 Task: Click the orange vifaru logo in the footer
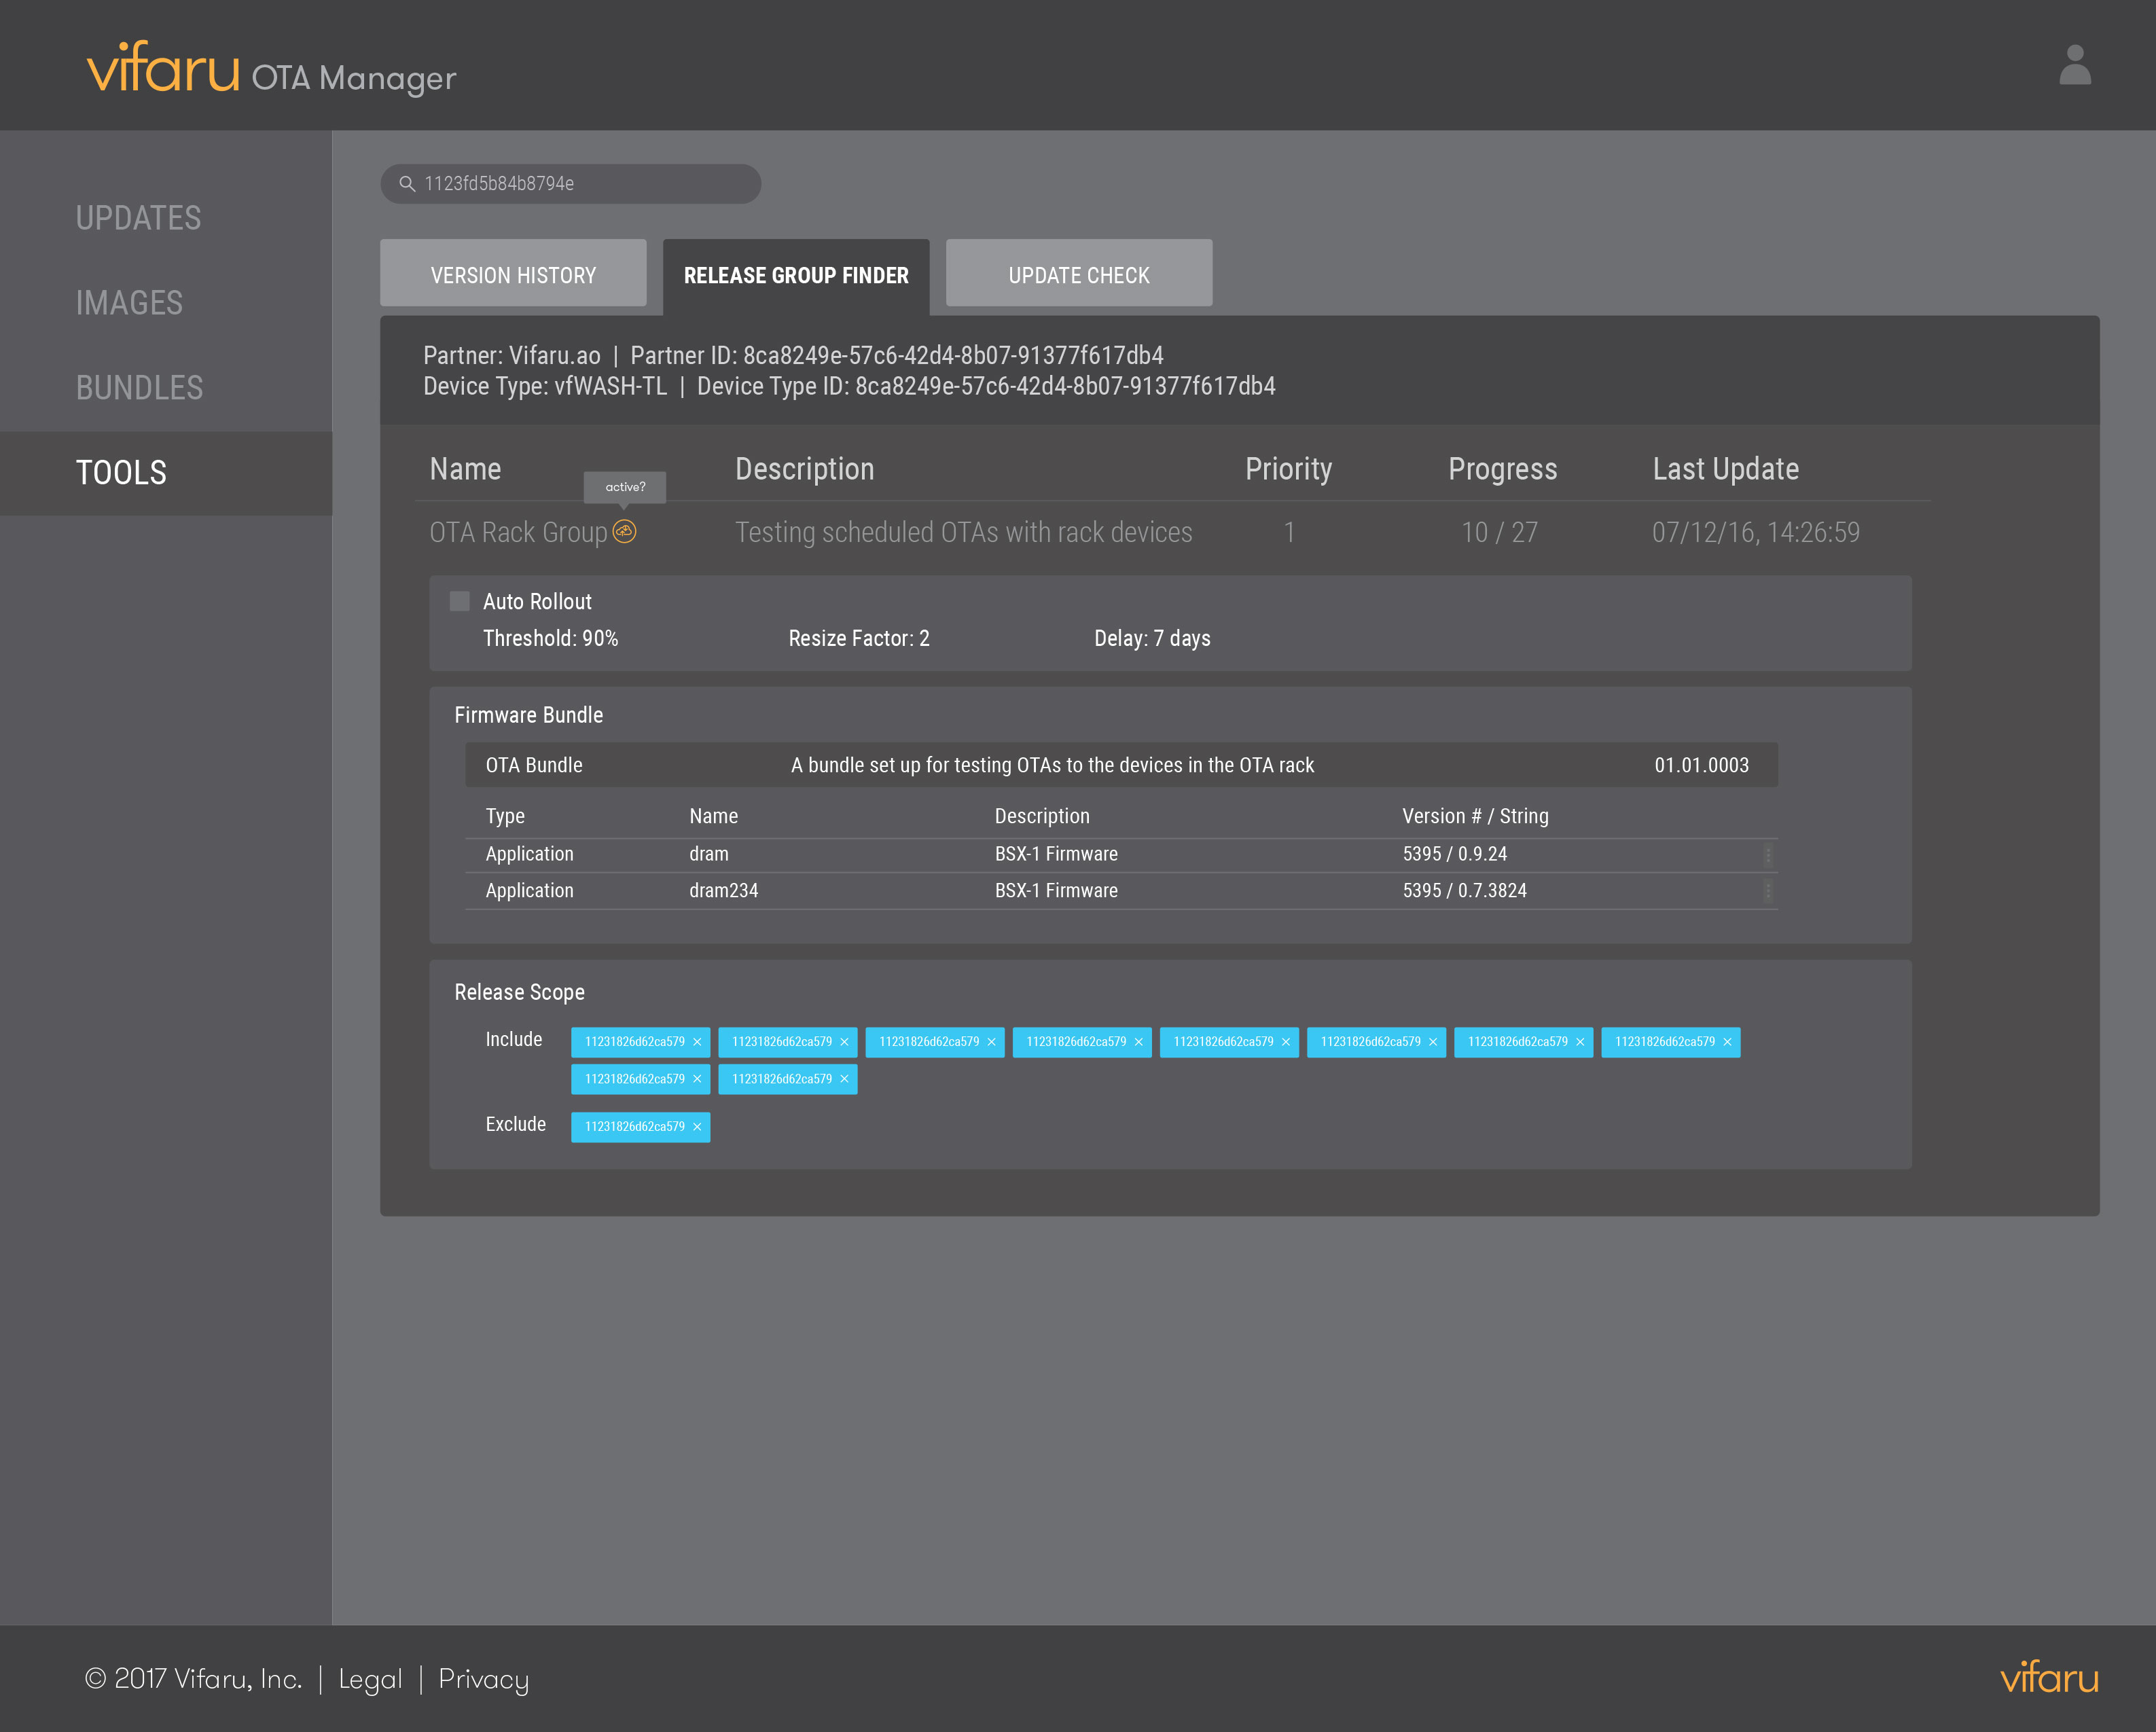(x=2049, y=1677)
